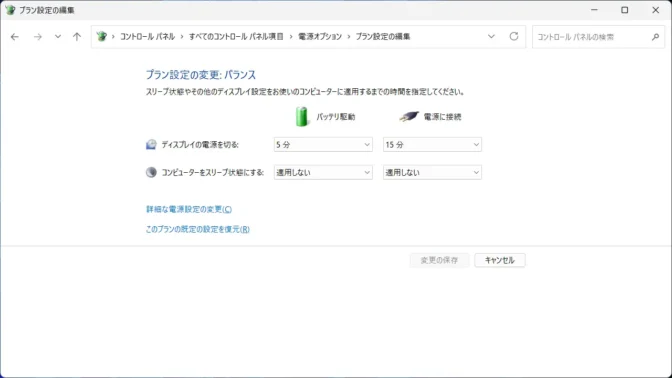Screen dimensions: 672x378
Task: Click the 変更の保存 button
Action: [x=439, y=260]
